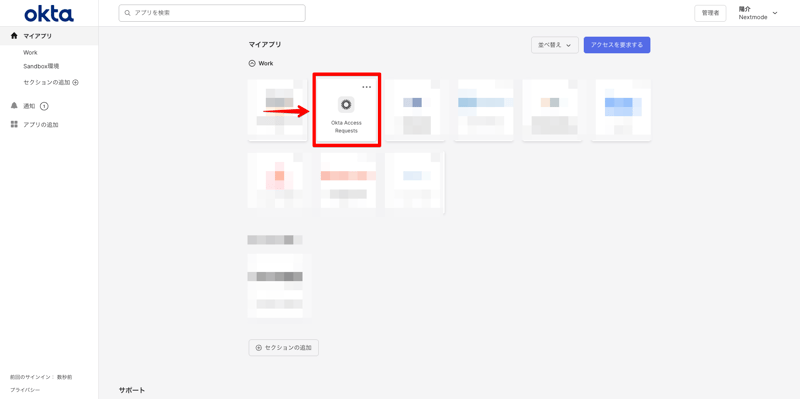
Task: Go to the Work sidebar section
Action: point(30,53)
